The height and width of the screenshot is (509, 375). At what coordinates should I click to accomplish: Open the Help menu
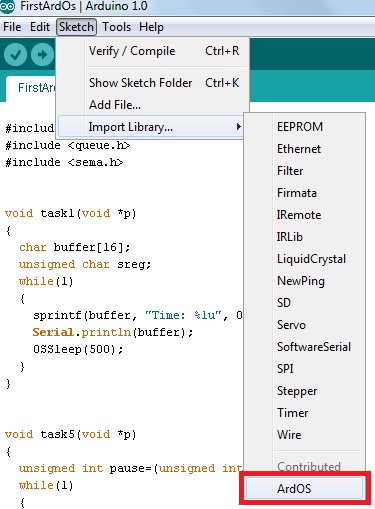click(151, 27)
